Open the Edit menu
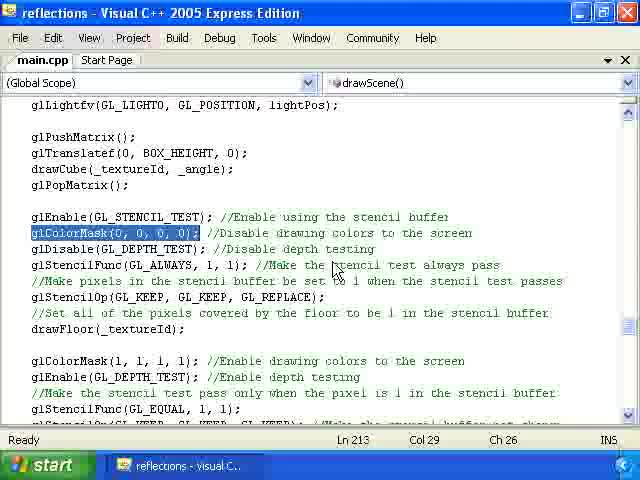 click(x=53, y=38)
